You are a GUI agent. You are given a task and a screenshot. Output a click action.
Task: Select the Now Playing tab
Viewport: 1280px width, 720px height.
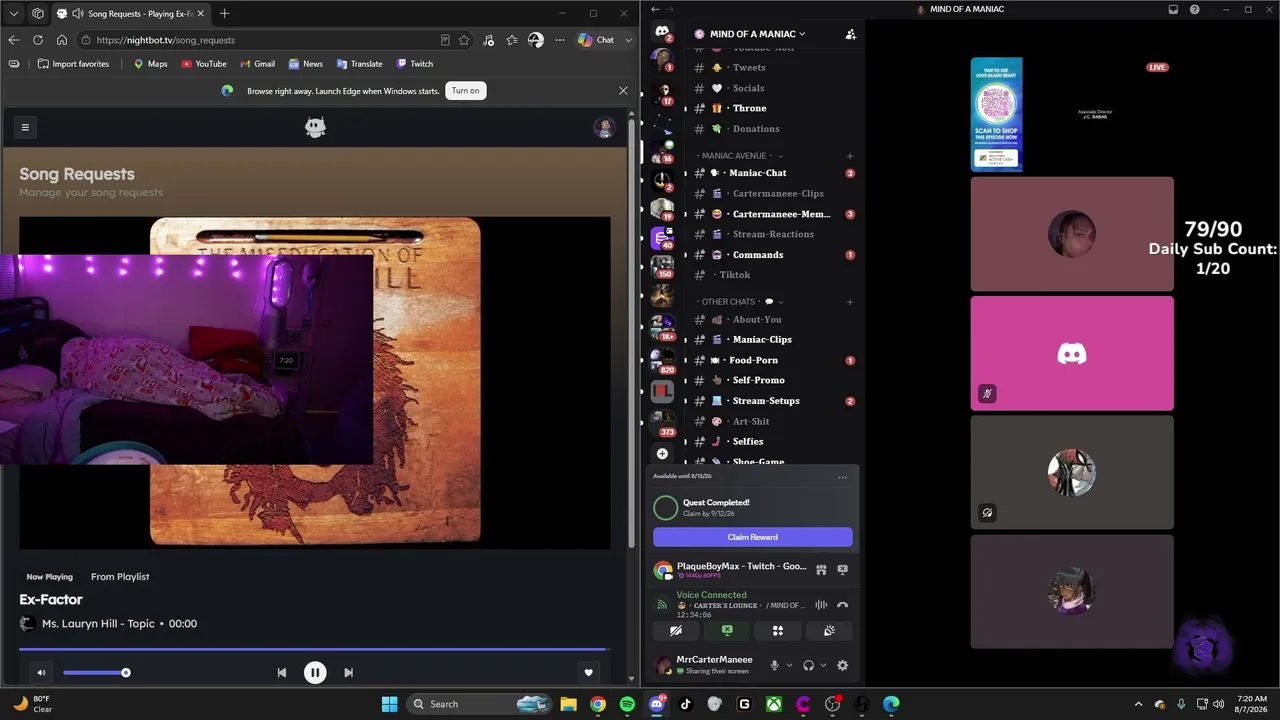pos(50,577)
